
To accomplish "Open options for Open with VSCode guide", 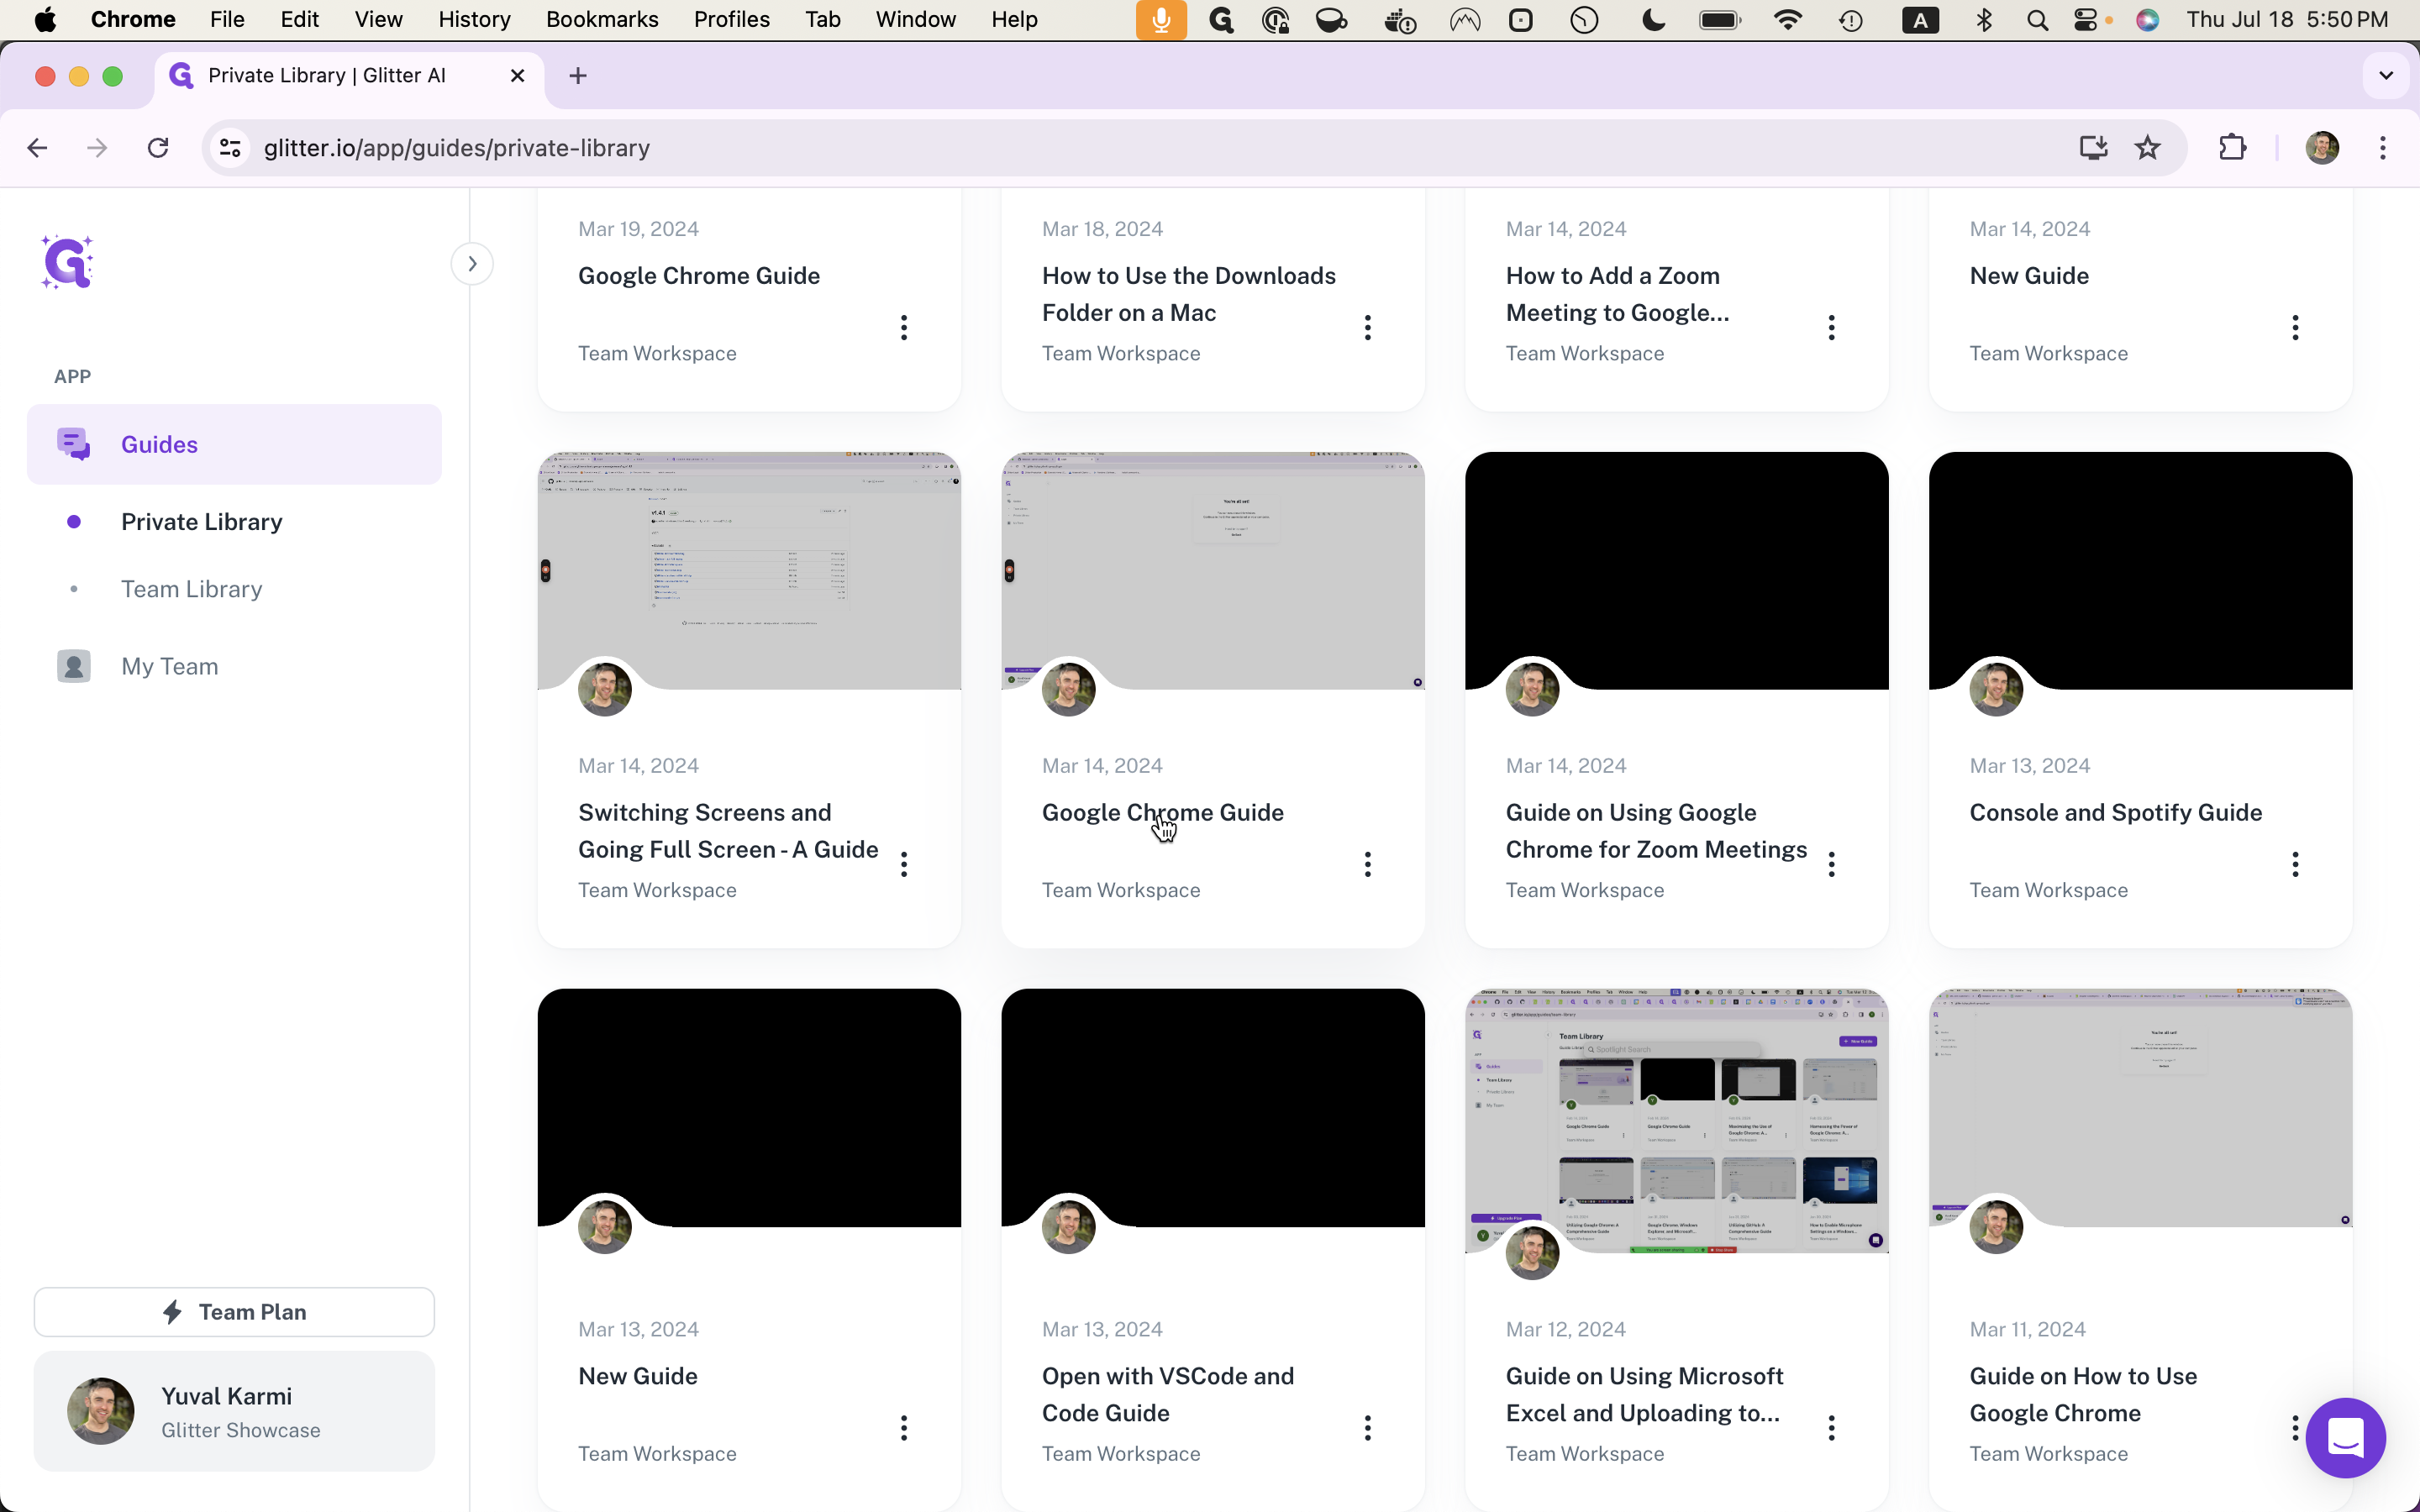I will [x=1368, y=1428].
